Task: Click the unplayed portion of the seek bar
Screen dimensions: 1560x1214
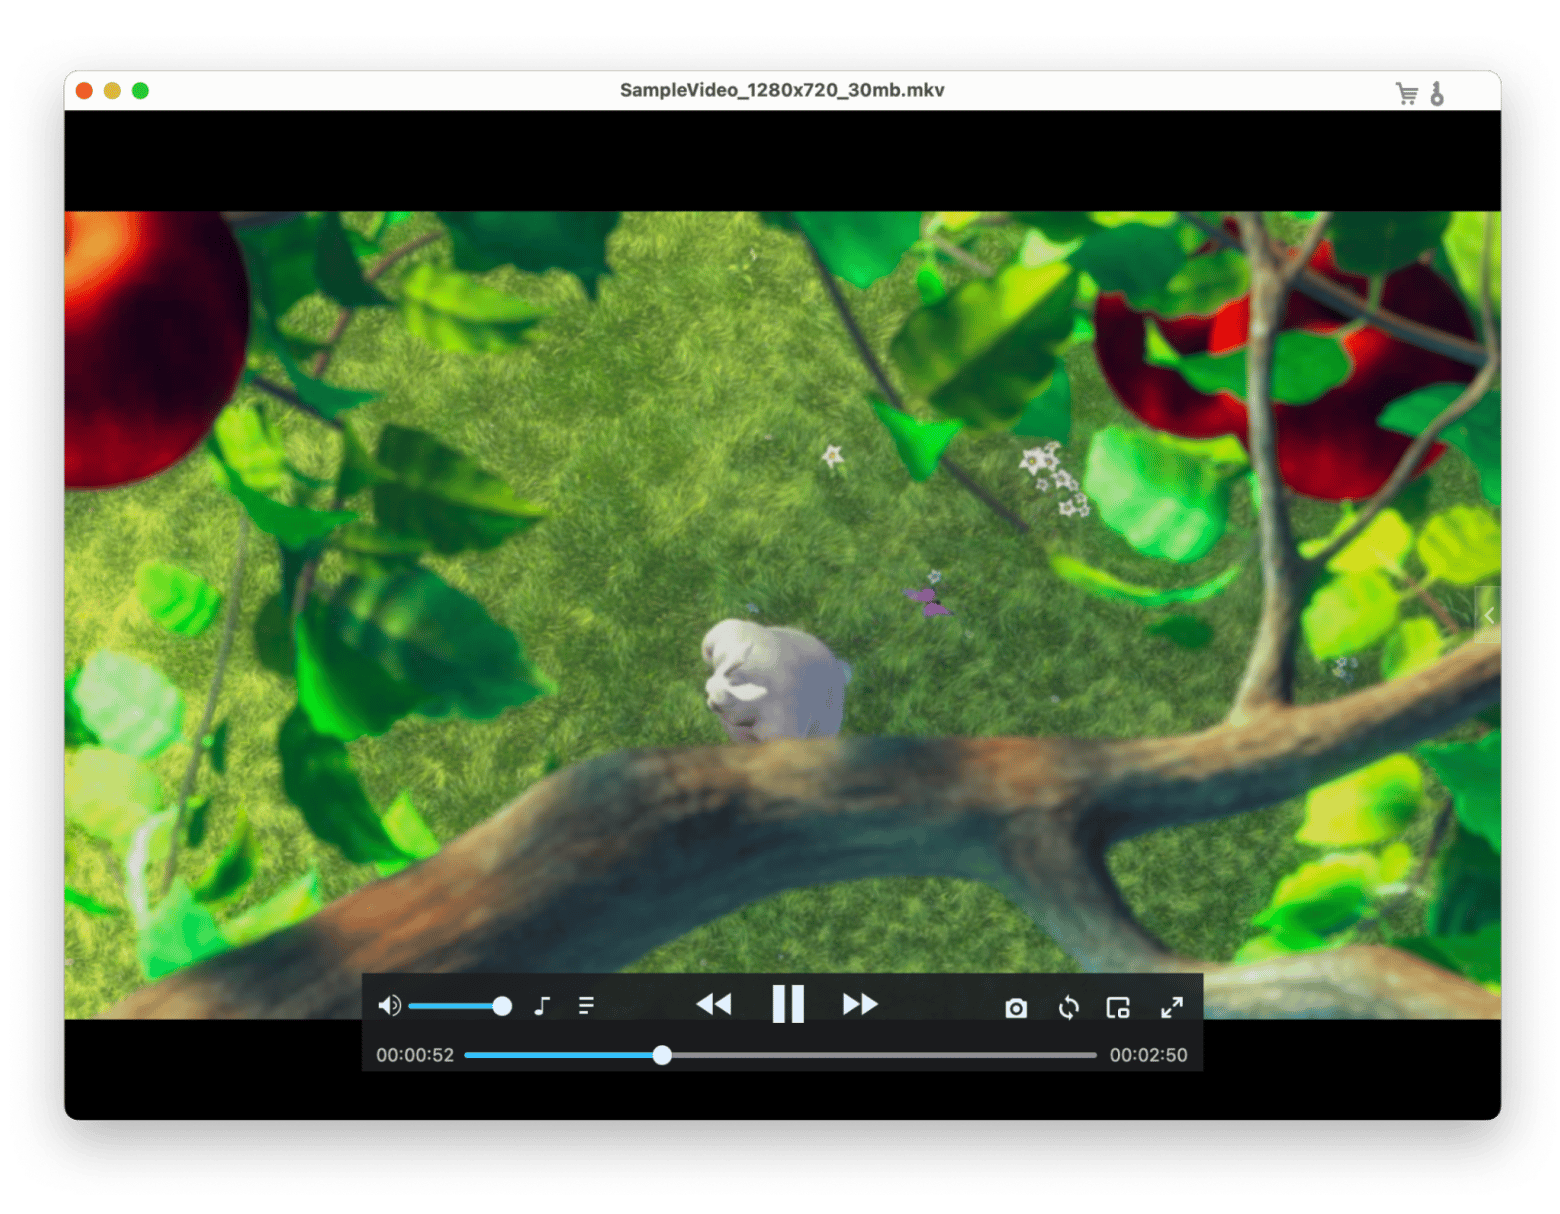Action: pos(880,1055)
